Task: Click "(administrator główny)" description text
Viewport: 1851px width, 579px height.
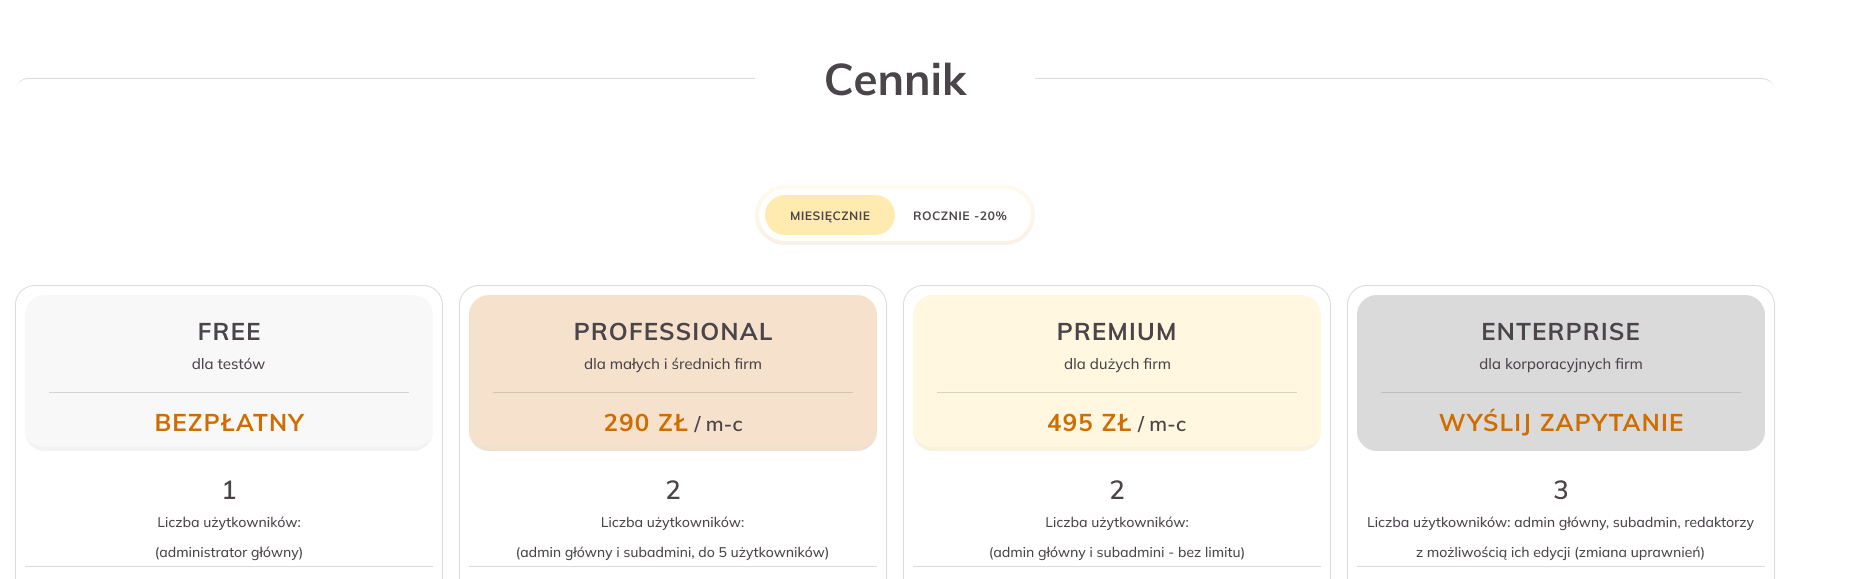Action: pyautogui.click(x=229, y=552)
